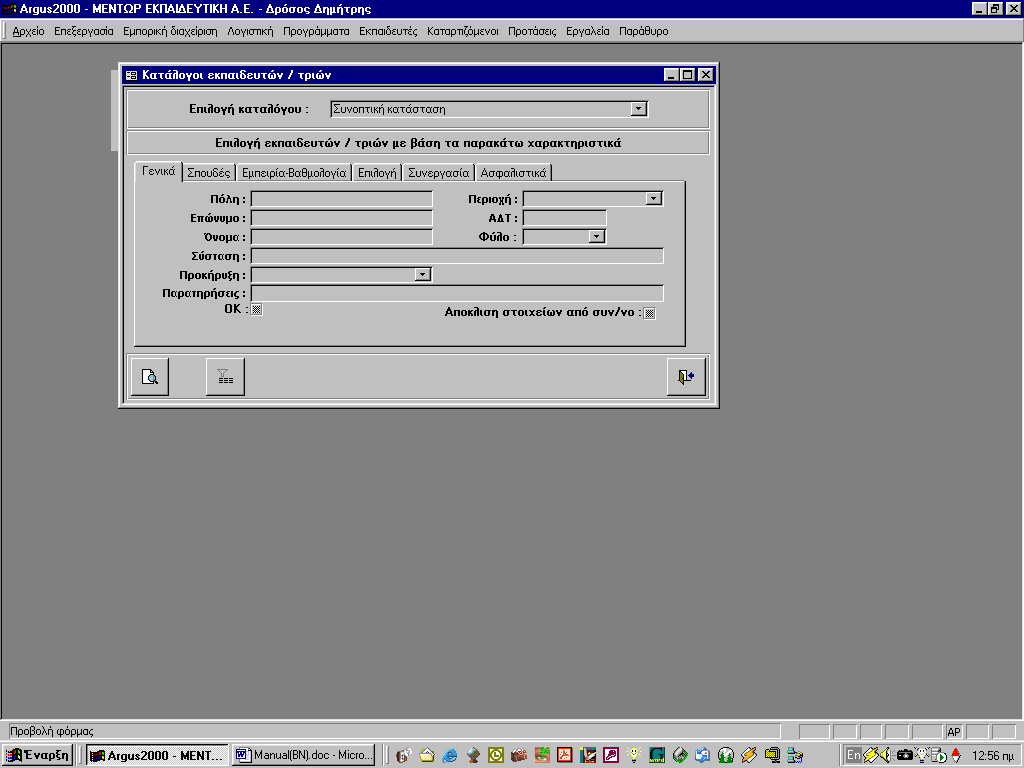This screenshot has height=768, width=1024.
Task: Switch to the Σπουδές tab
Action: tap(209, 172)
